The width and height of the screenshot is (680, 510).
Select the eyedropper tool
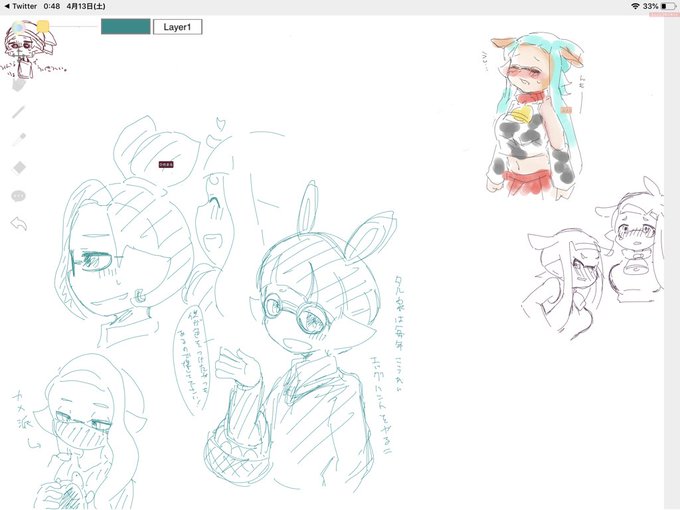coord(19,140)
